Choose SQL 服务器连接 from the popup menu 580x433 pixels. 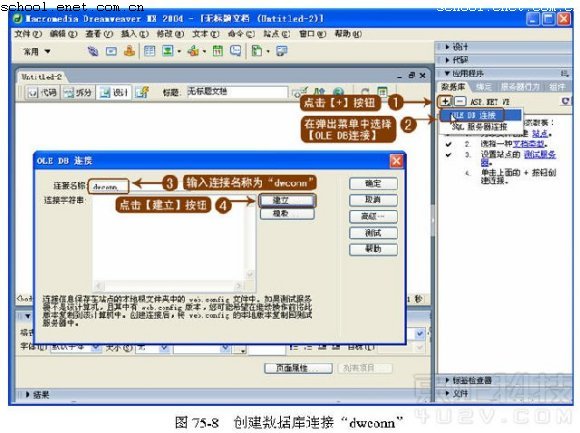(481, 127)
